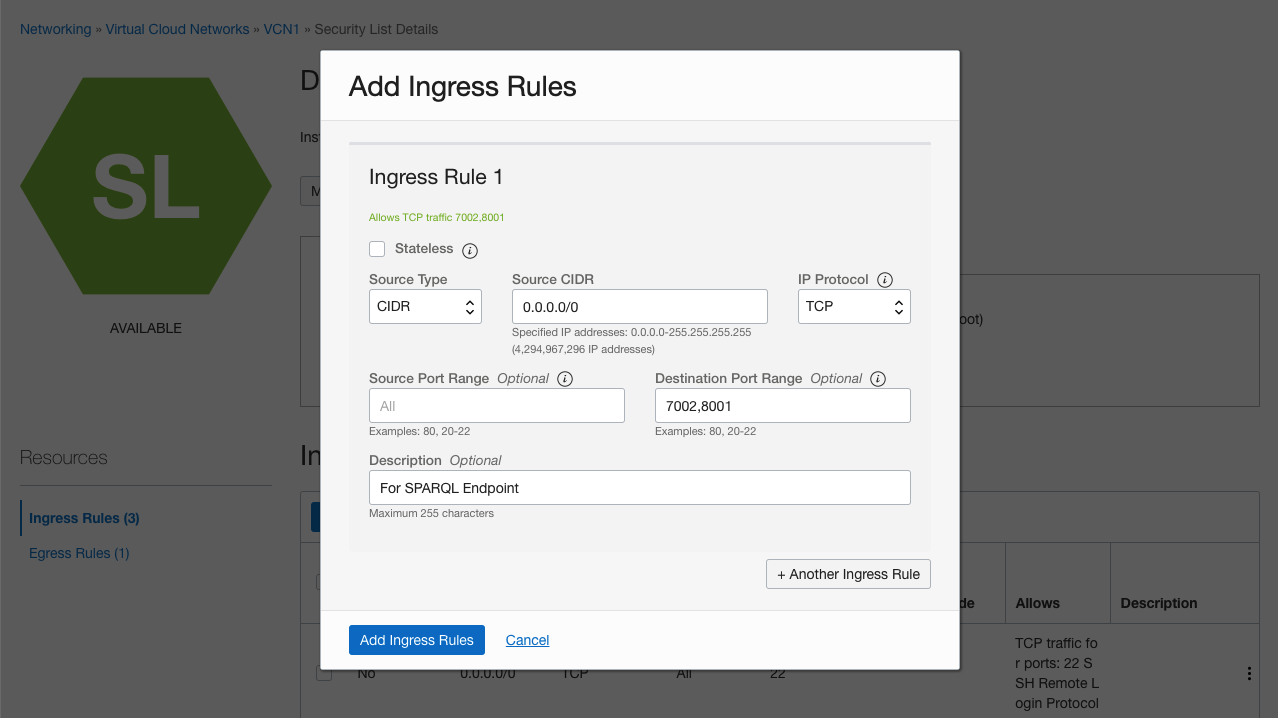Select Ingress Rules (3) in Resources
Screen dimensions: 1278x718
(84, 518)
